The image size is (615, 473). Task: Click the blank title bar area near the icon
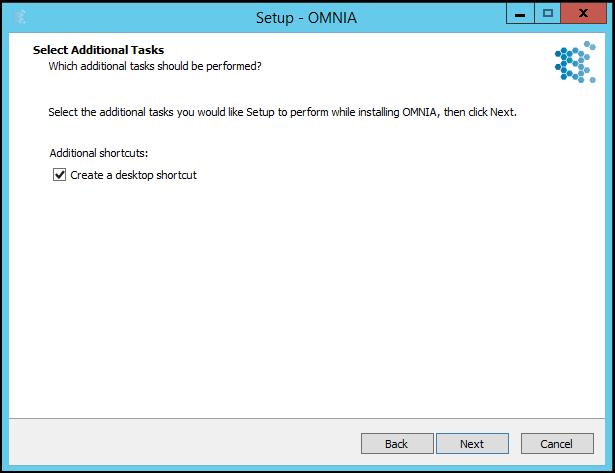tap(137, 17)
